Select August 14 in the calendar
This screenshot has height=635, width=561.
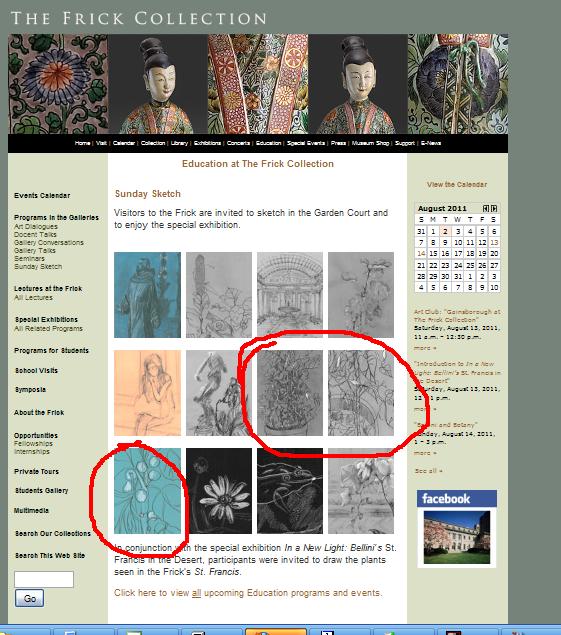coord(421,254)
